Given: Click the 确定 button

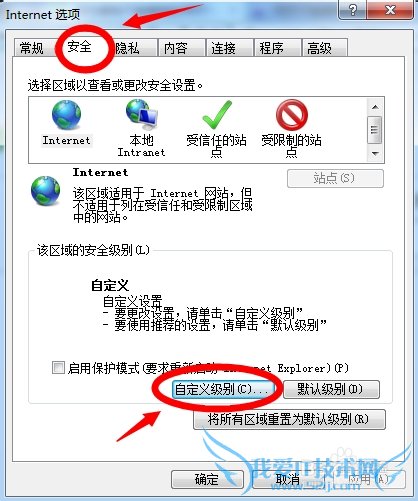Looking at the screenshot, I should click(x=207, y=480).
